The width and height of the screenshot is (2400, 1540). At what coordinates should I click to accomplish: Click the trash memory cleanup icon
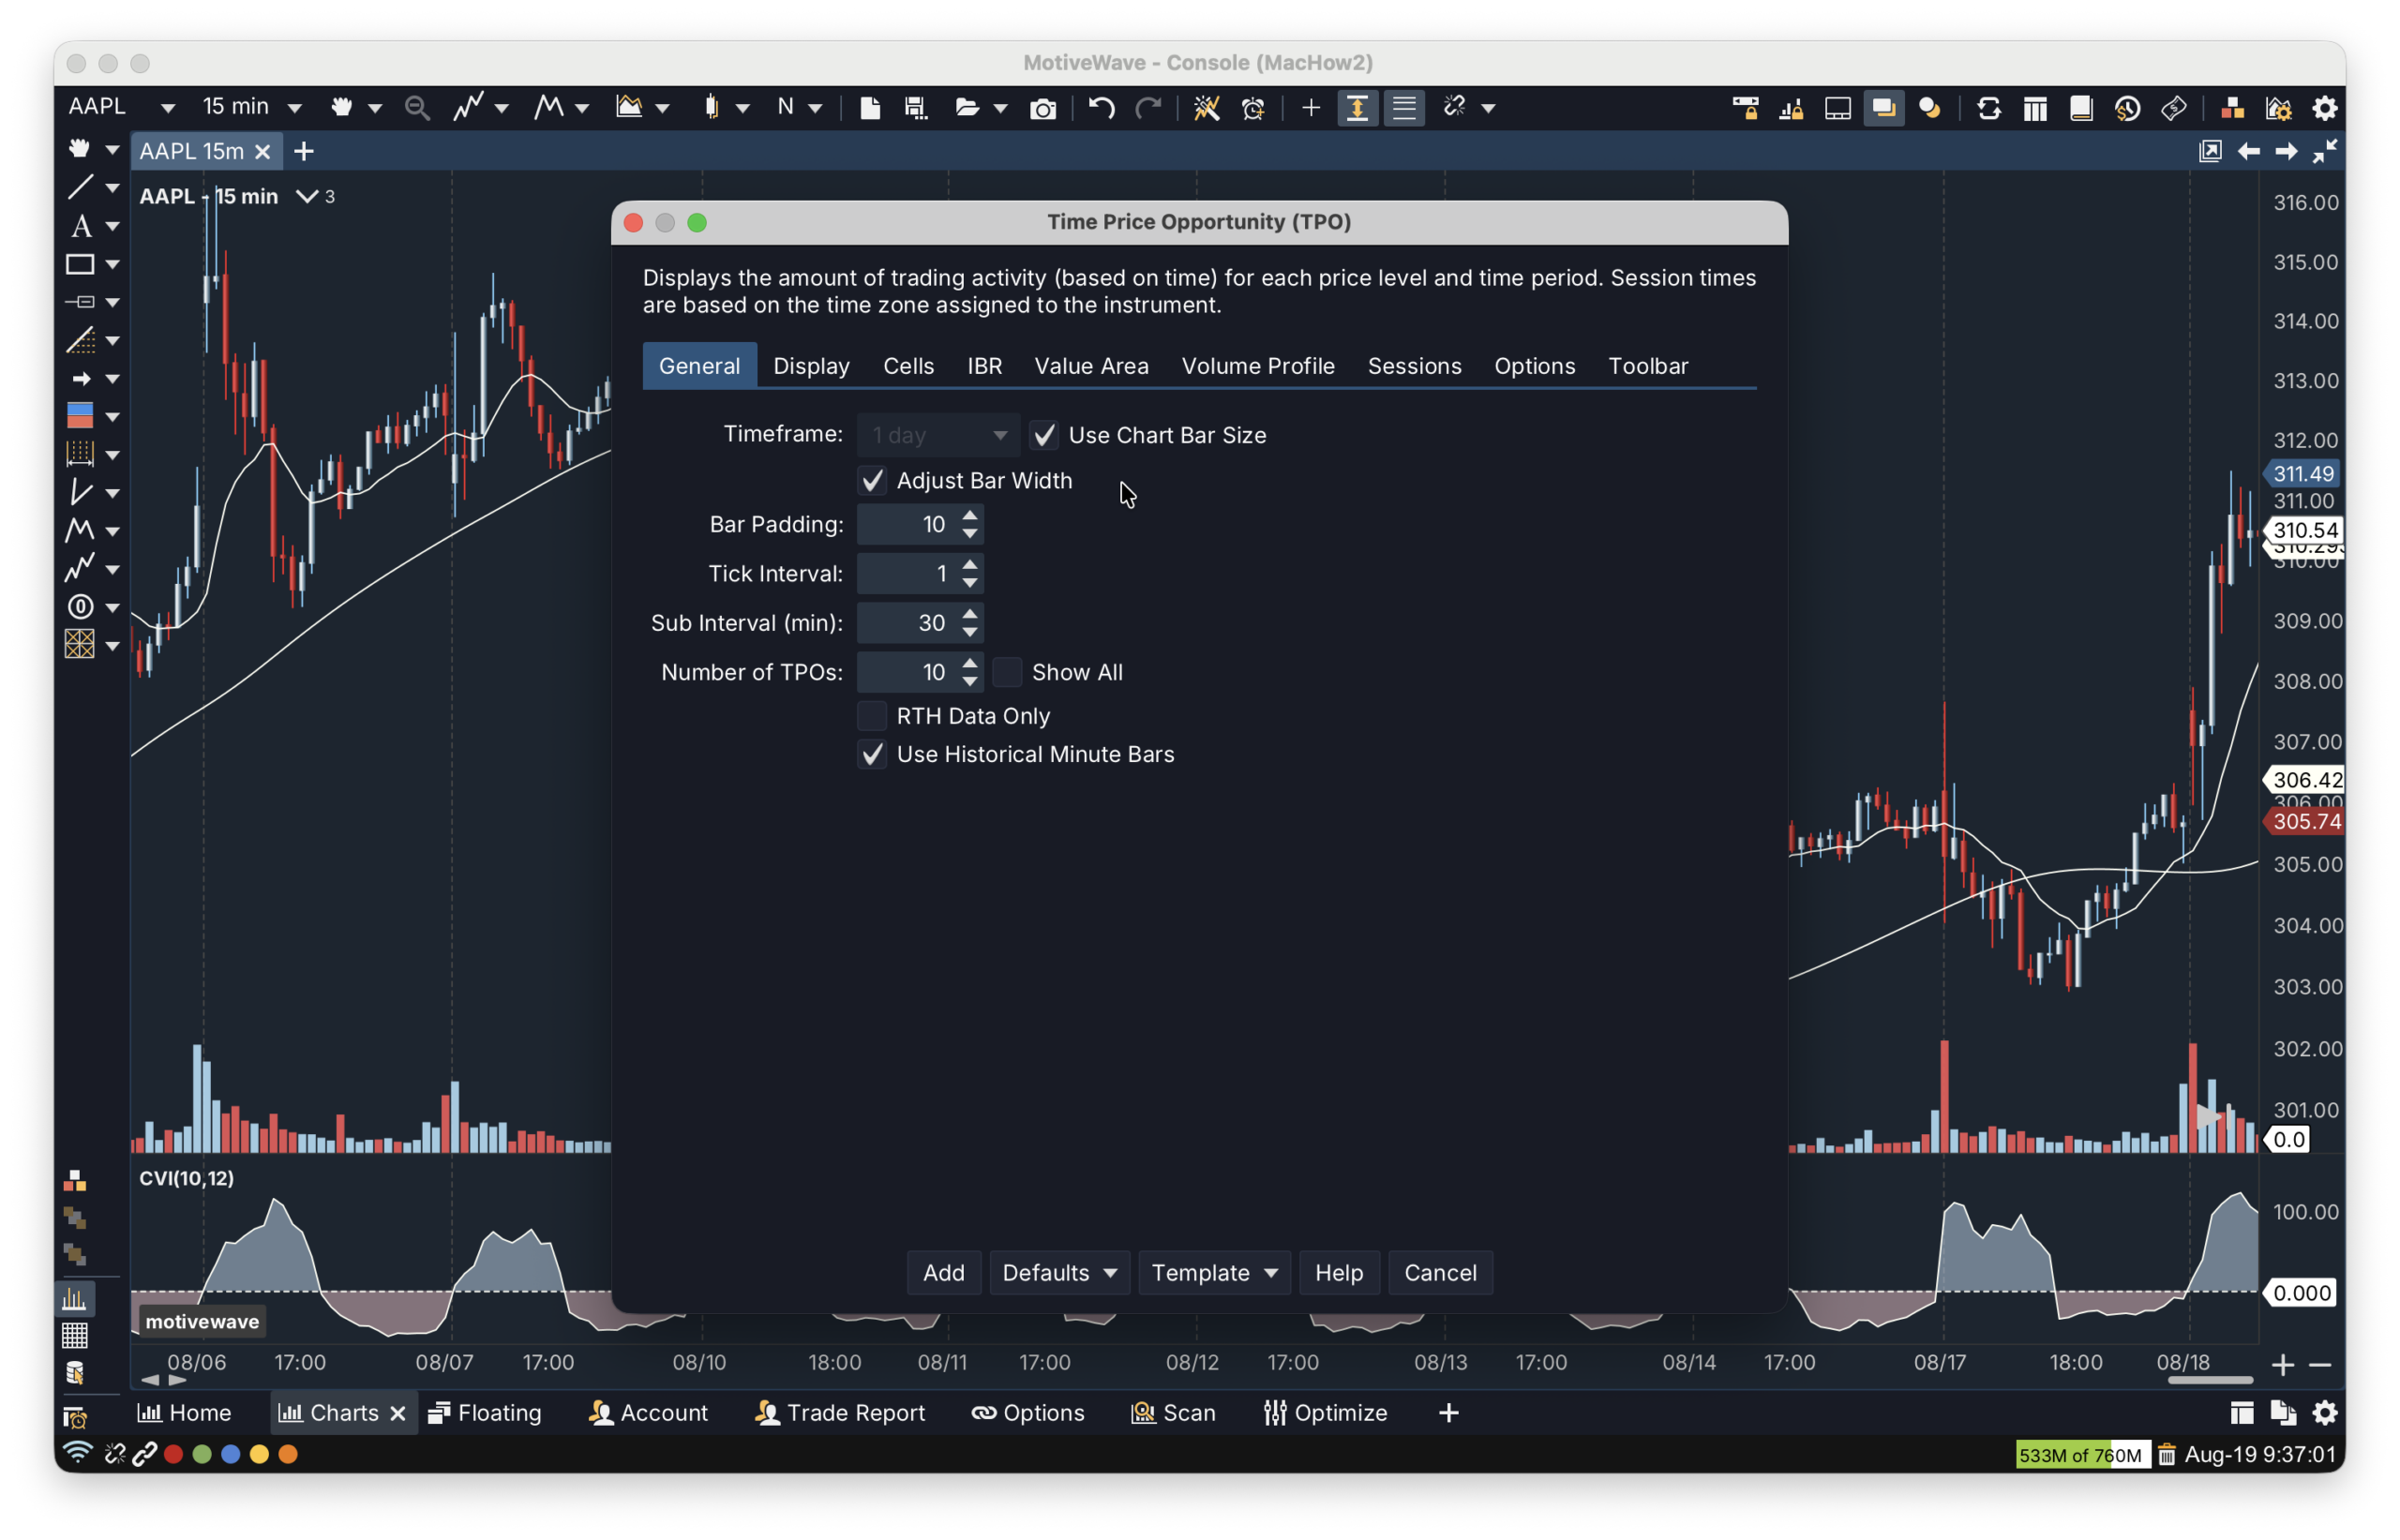[x=2166, y=1454]
